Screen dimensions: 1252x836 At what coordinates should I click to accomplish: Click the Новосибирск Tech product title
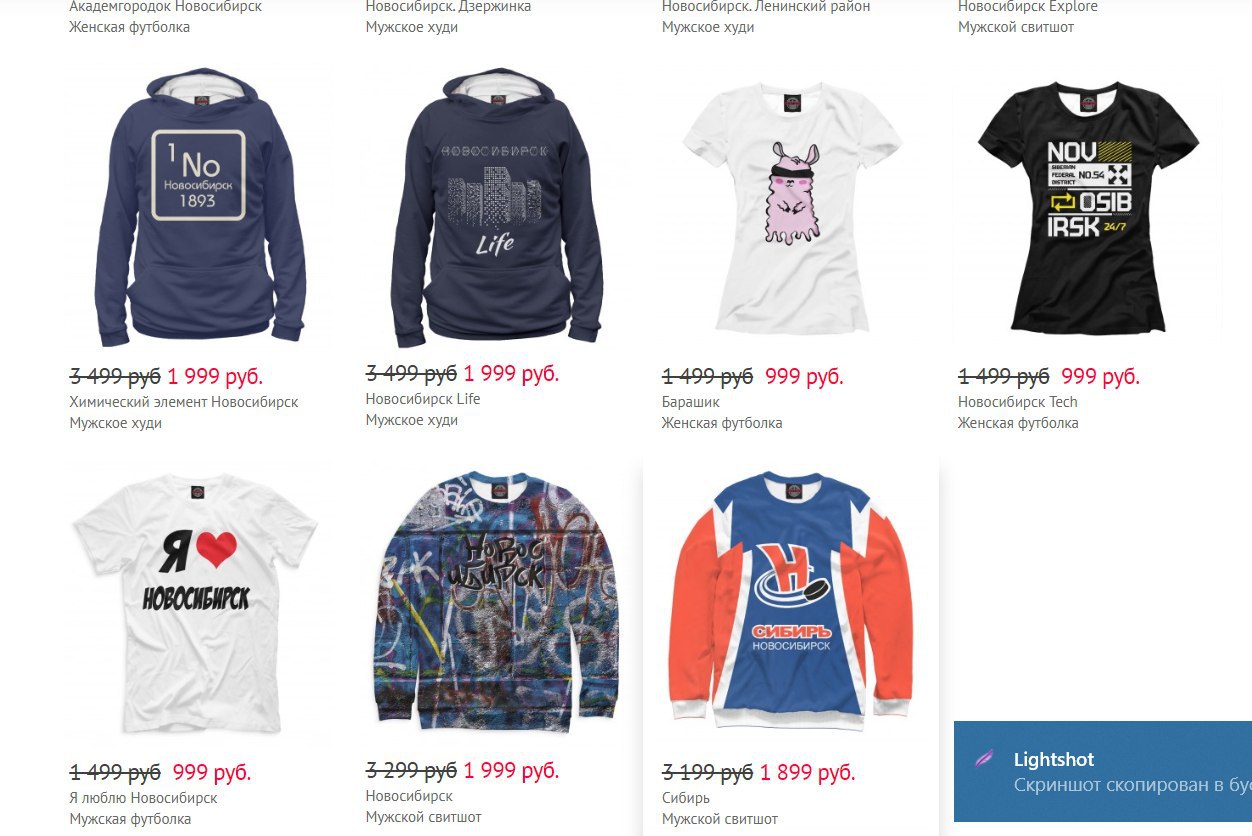pyautogui.click(x=1018, y=402)
